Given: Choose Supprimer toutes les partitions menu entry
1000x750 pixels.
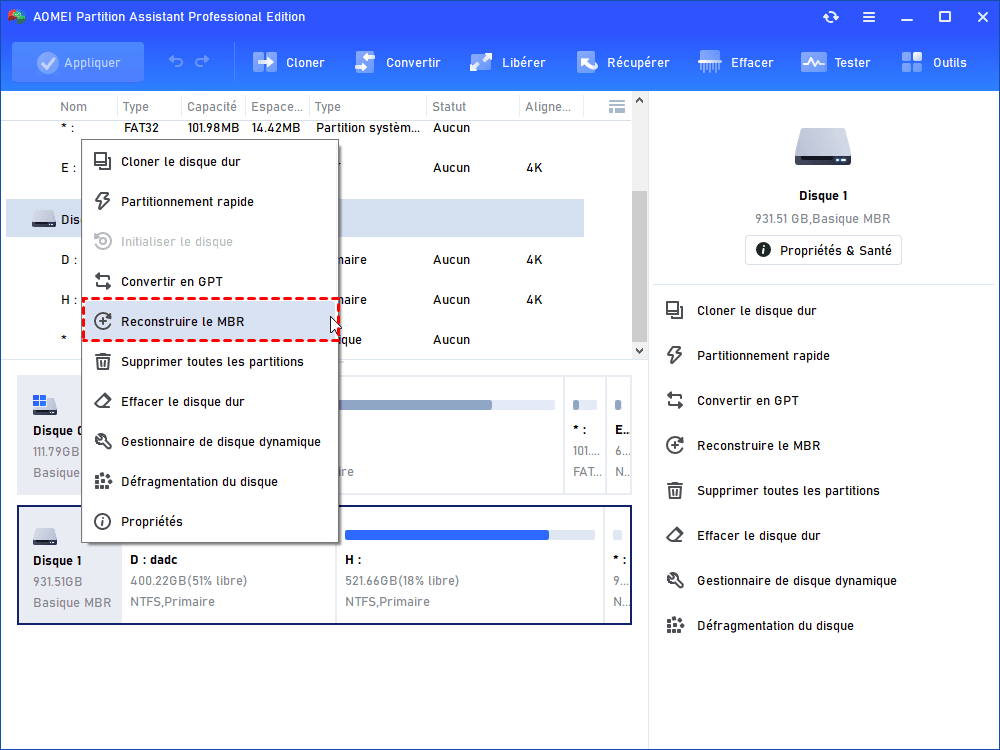Looking at the screenshot, I should tap(211, 362).
